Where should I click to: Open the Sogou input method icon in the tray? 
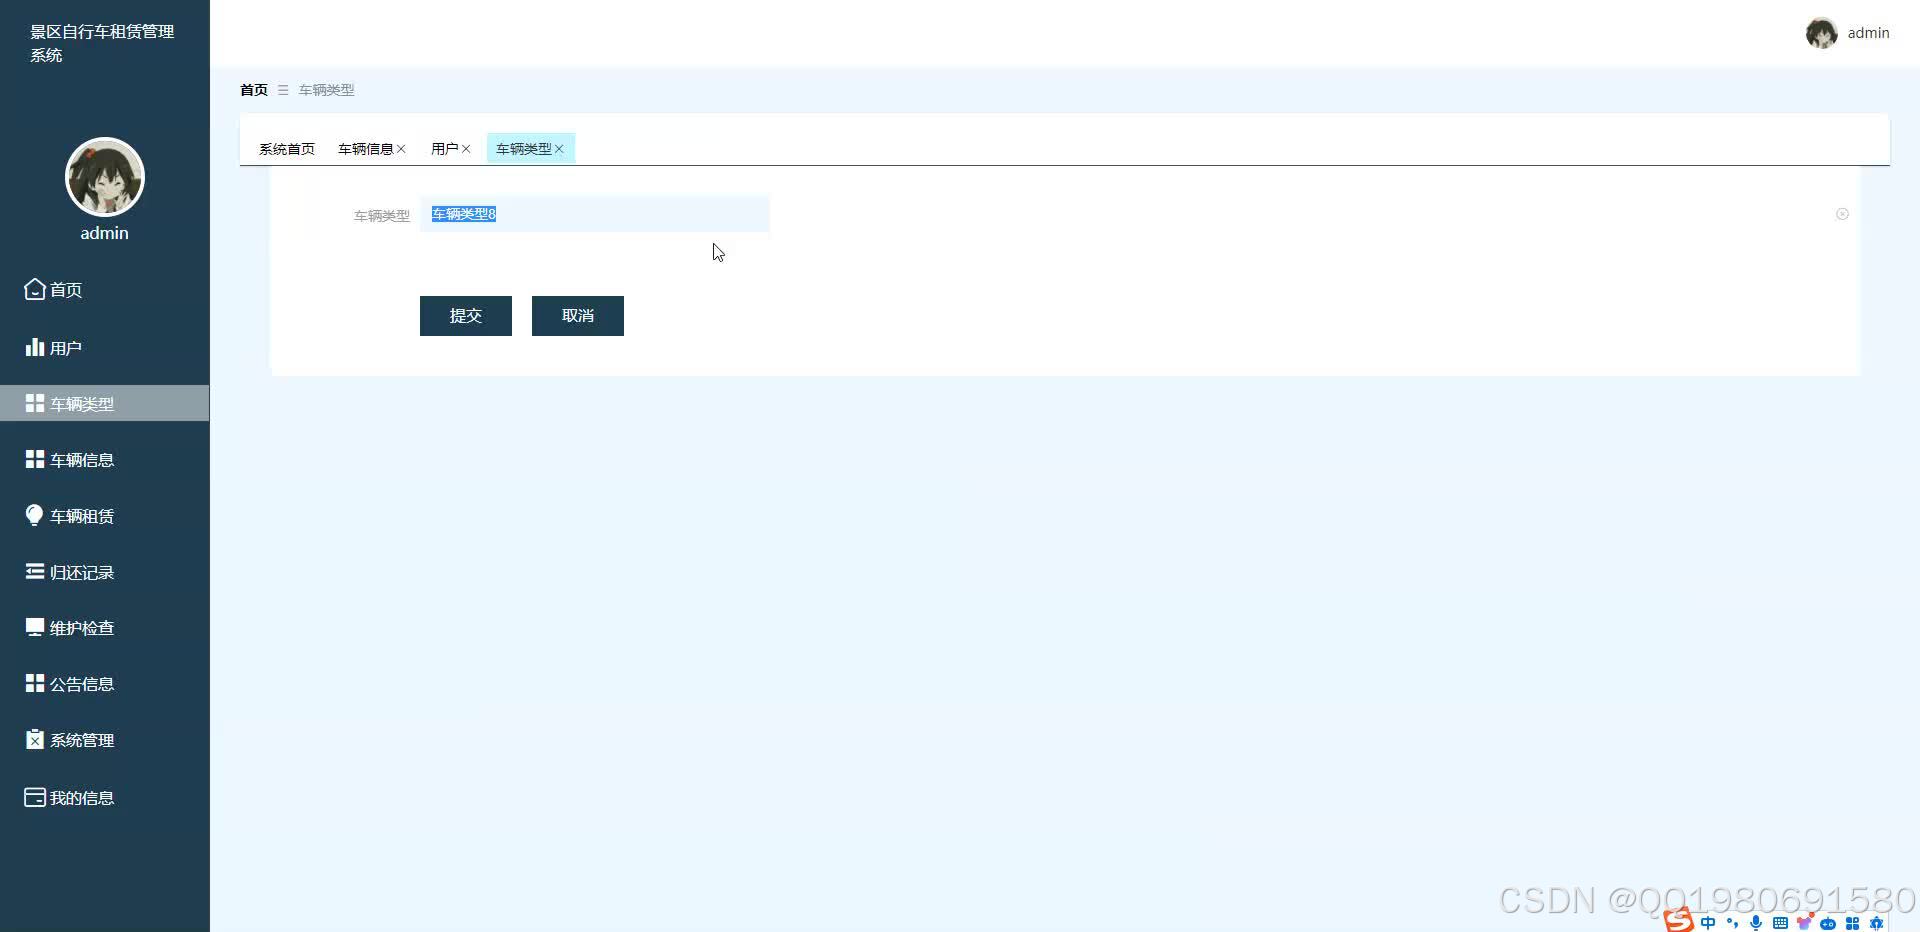coord(1679,920)
